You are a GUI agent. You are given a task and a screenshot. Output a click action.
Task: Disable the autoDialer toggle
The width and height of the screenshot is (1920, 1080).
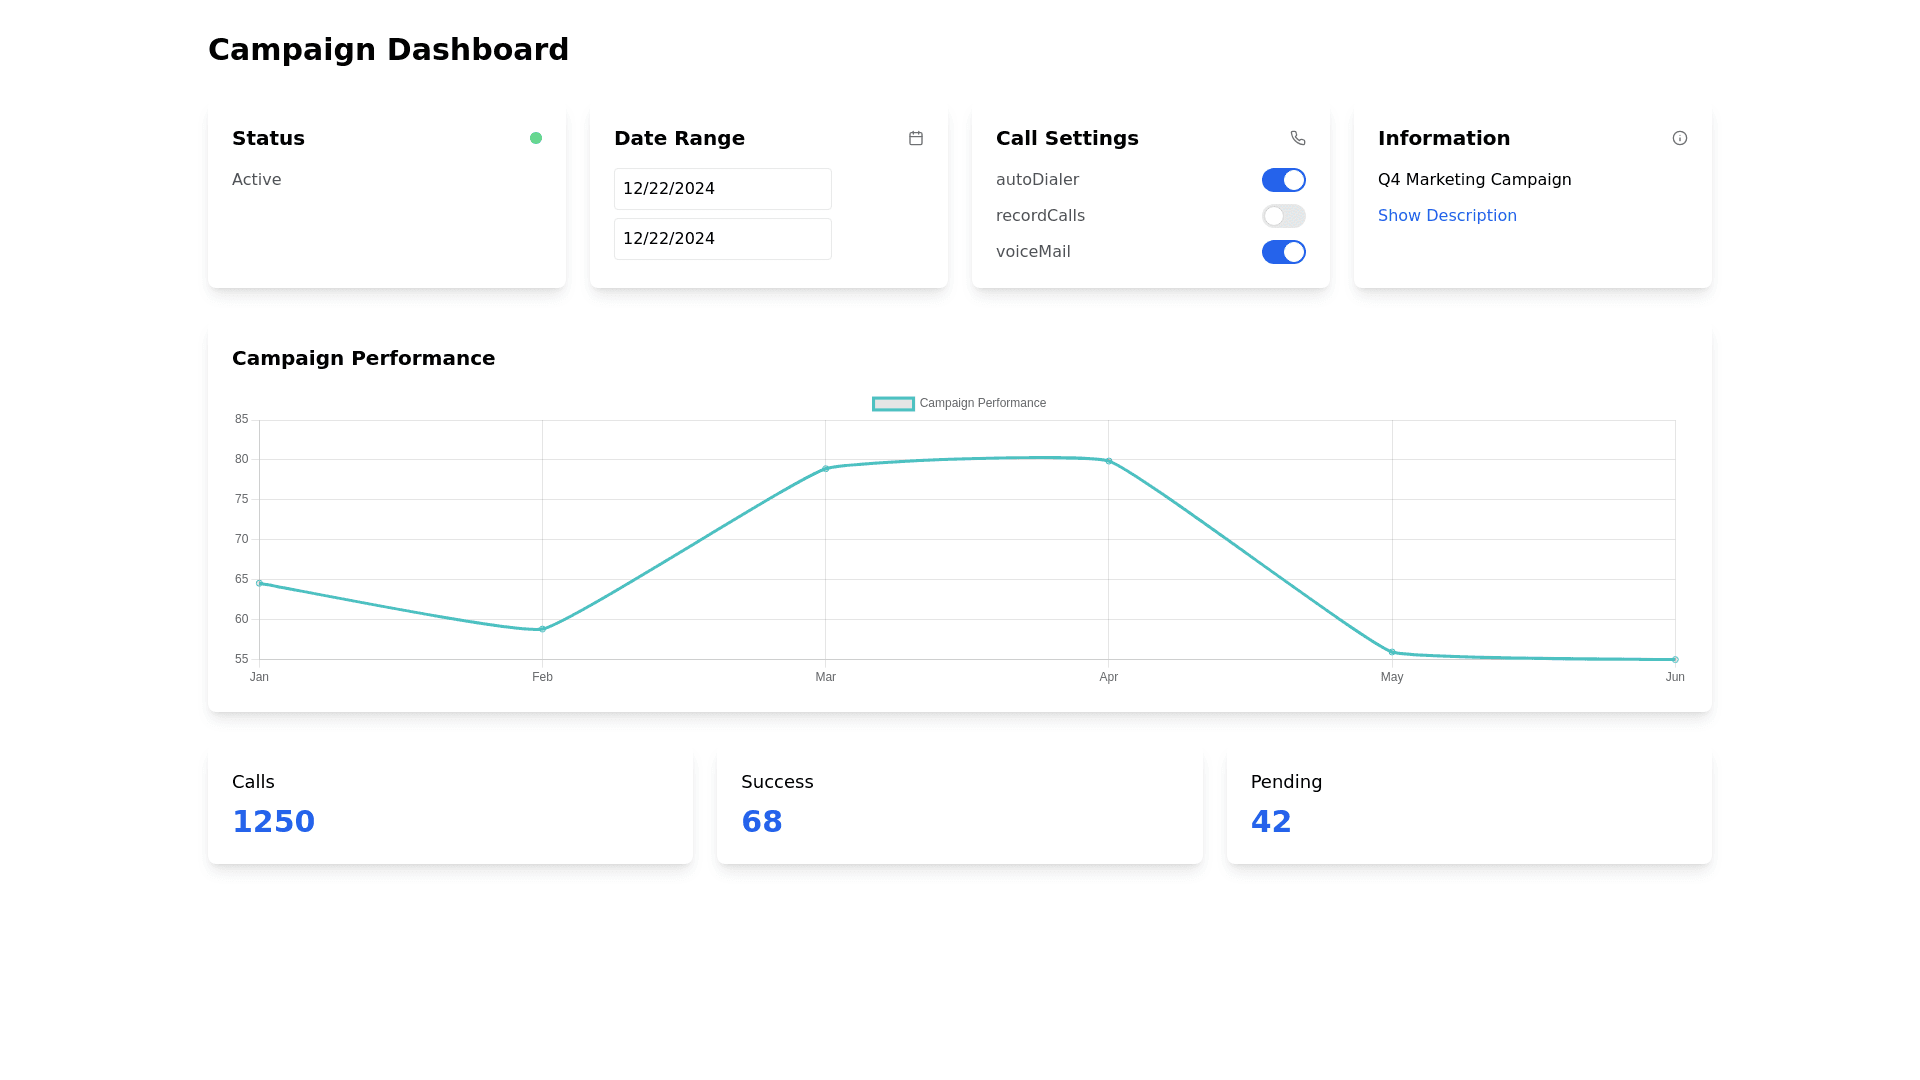(x=1283, y=180)
